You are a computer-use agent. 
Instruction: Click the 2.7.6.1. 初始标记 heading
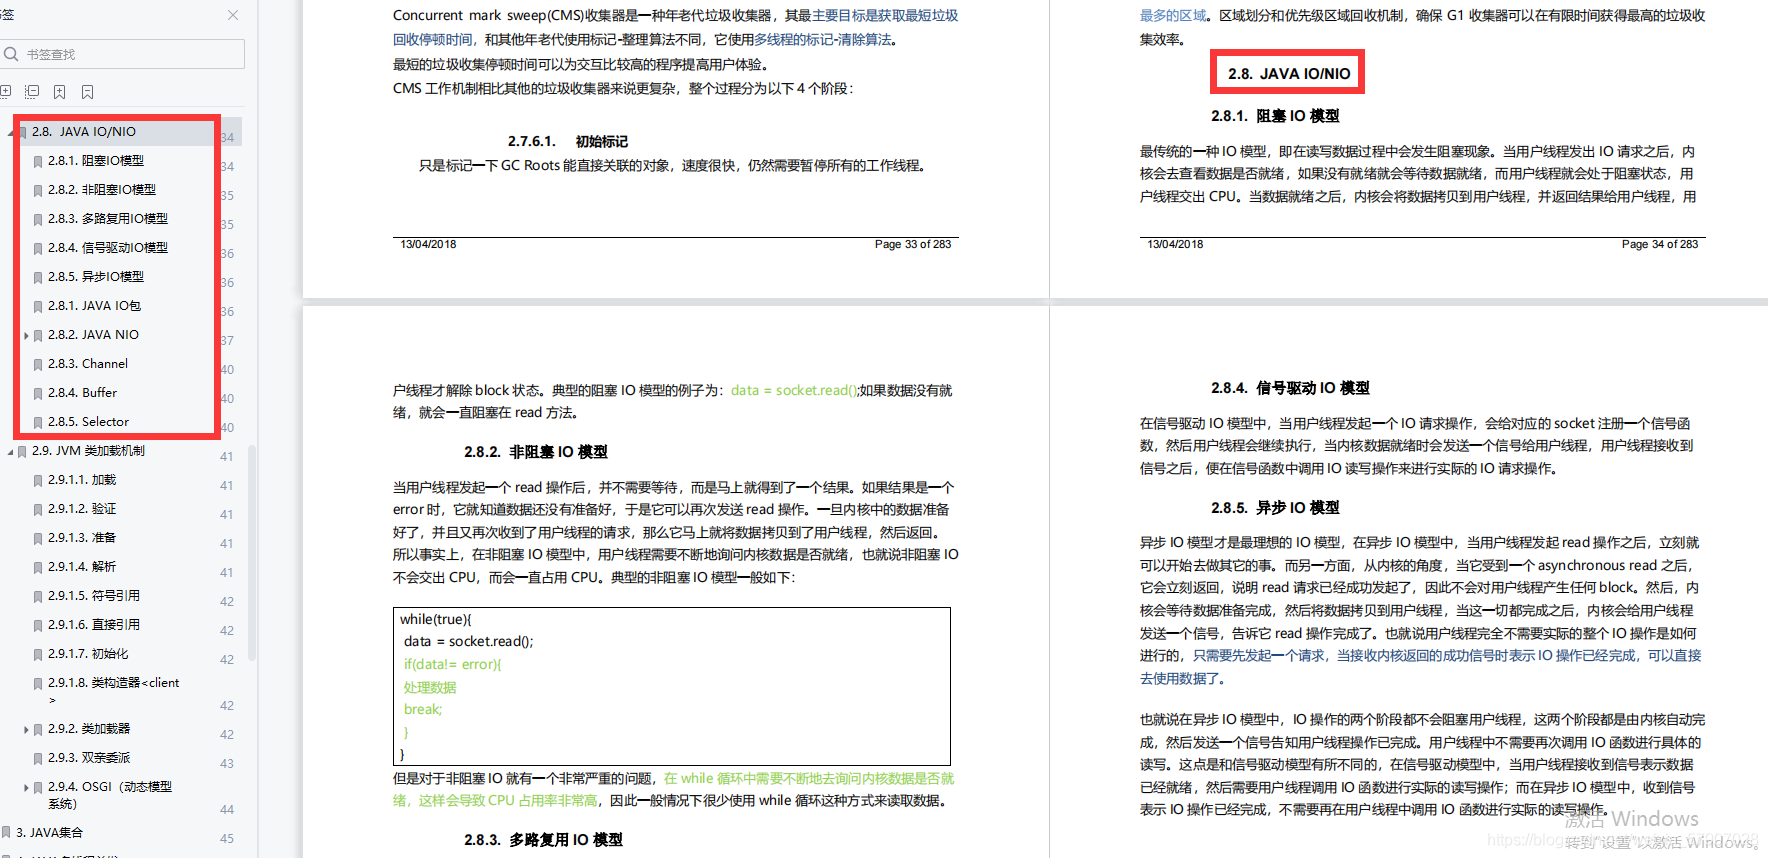point(568,142)
